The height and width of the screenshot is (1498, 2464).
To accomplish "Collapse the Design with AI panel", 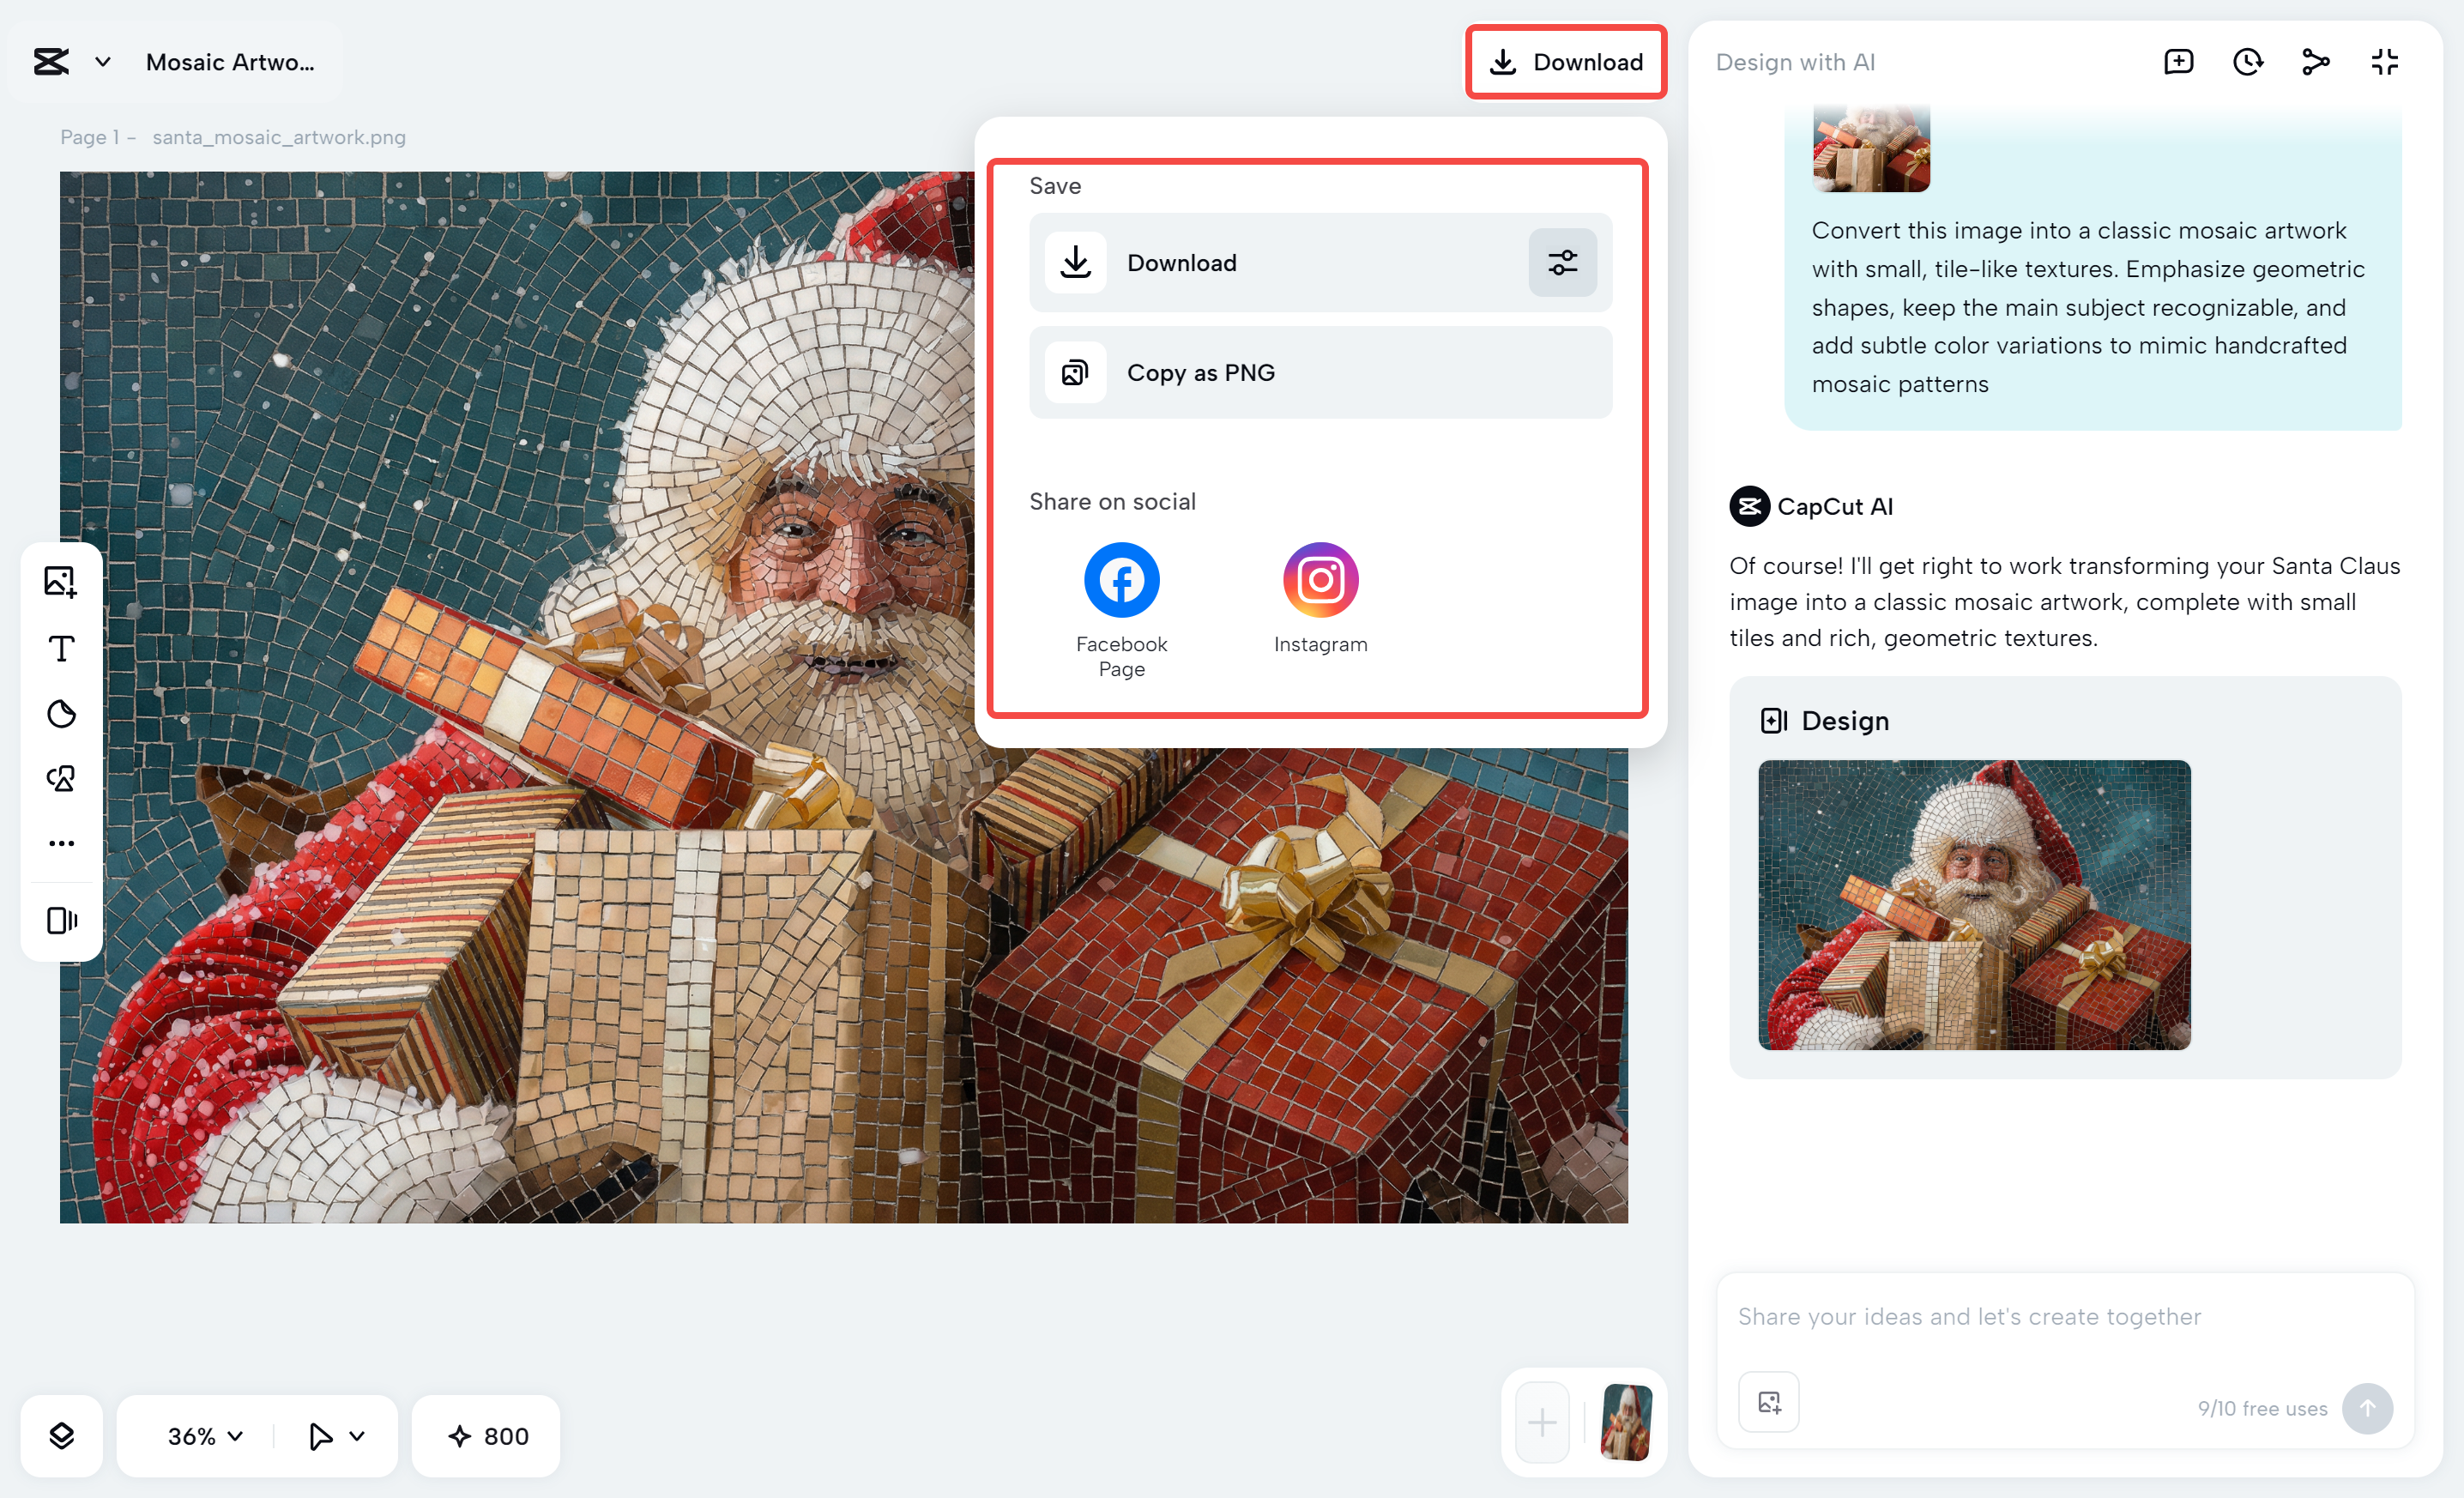I will [2384, 61].
